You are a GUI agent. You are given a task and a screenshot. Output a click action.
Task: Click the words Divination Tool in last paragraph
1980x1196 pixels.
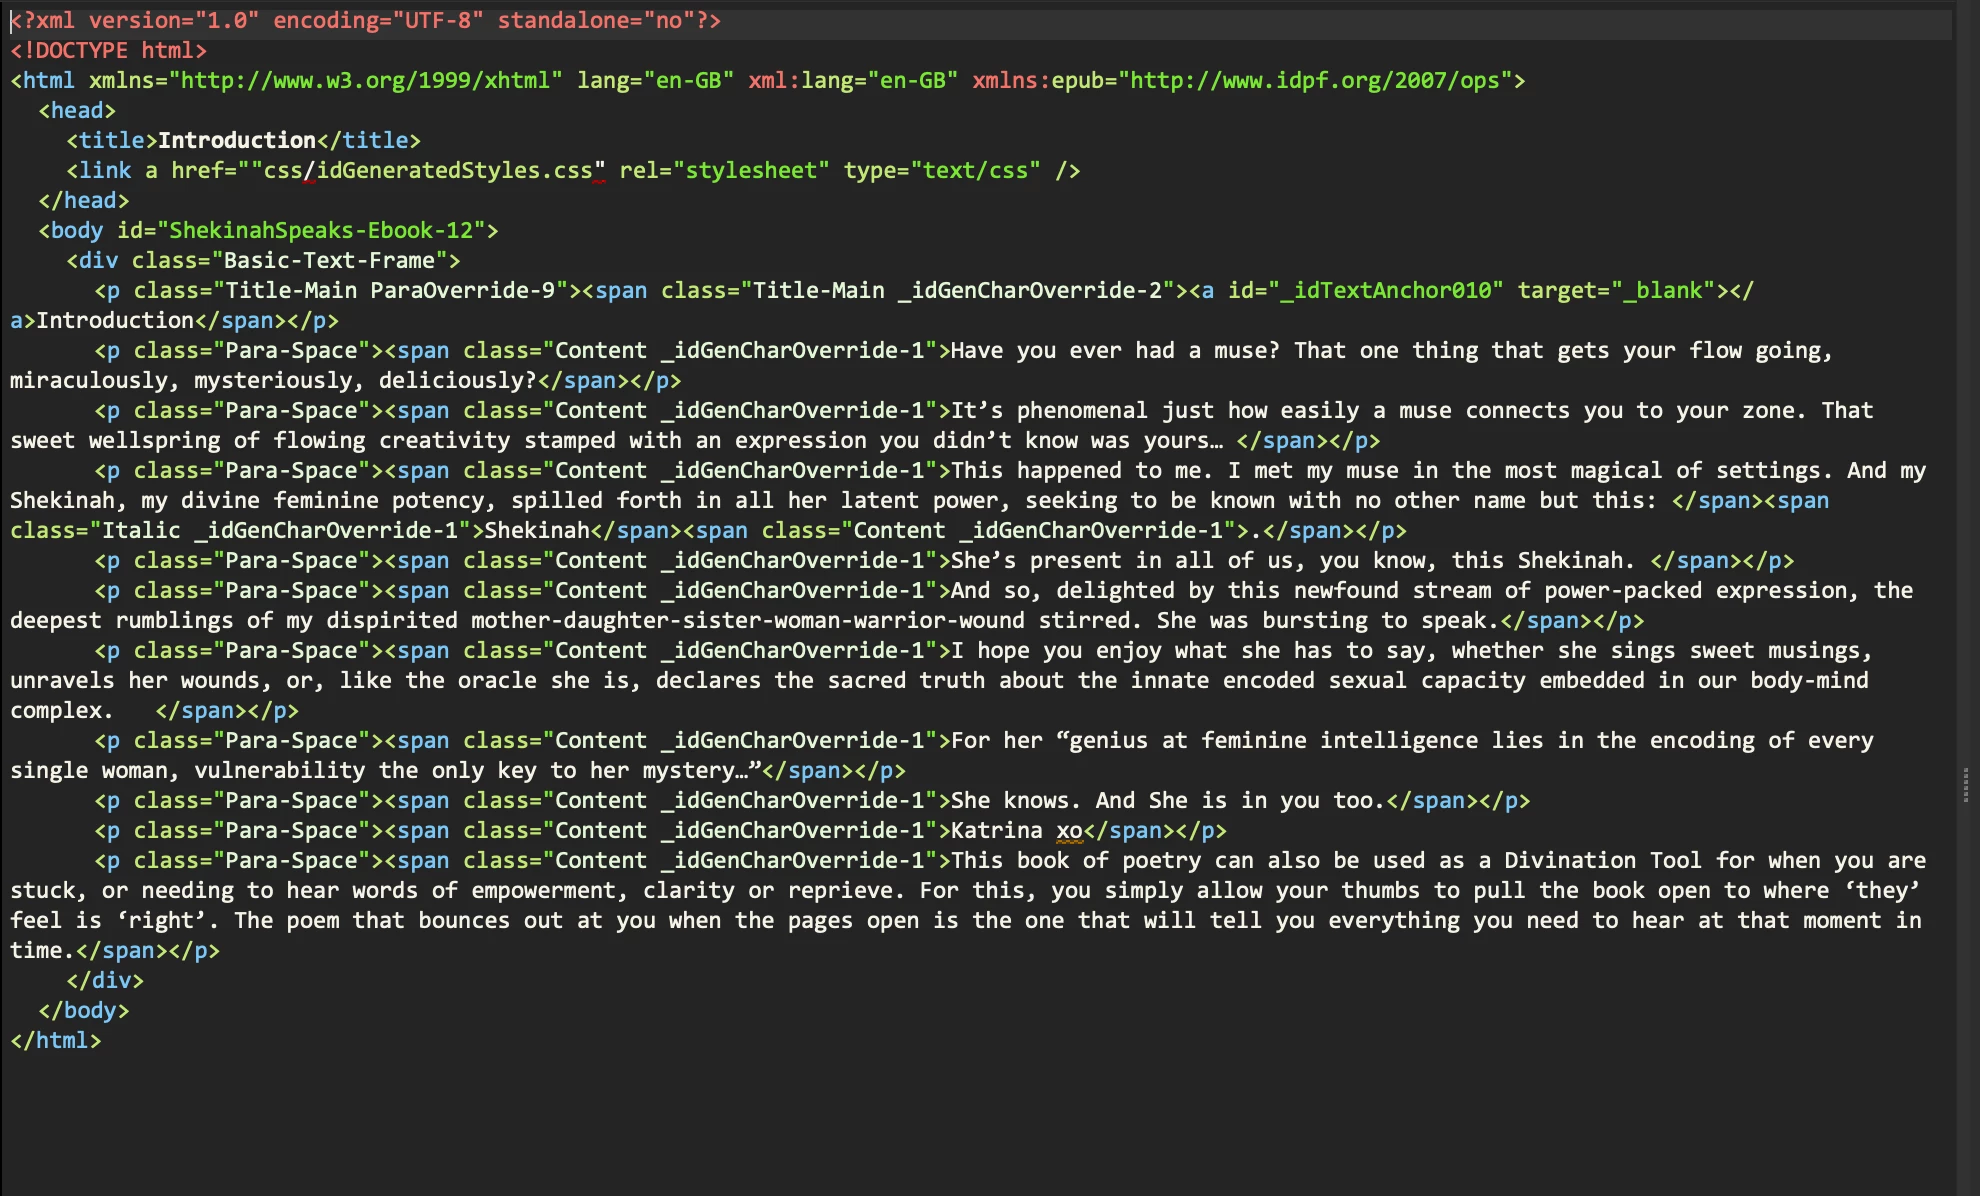click(1602, 860)
